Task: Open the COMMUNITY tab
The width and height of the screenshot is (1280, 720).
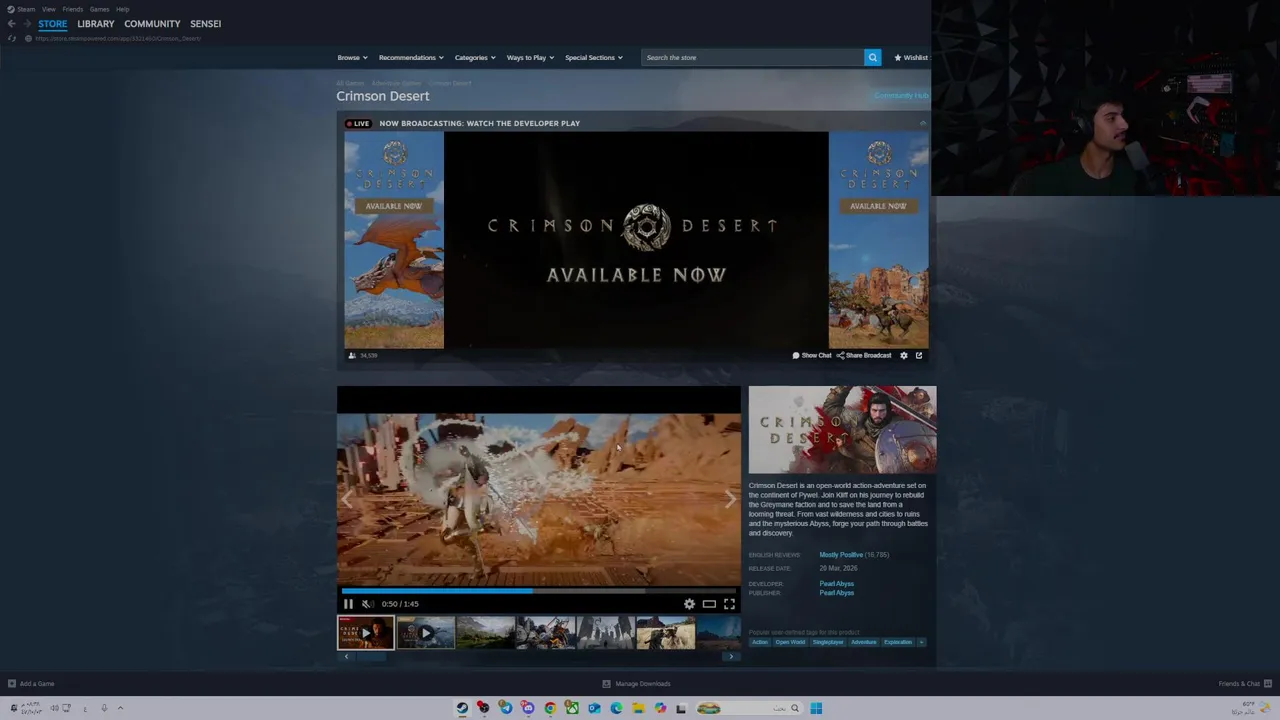Action: pos(152,24)
